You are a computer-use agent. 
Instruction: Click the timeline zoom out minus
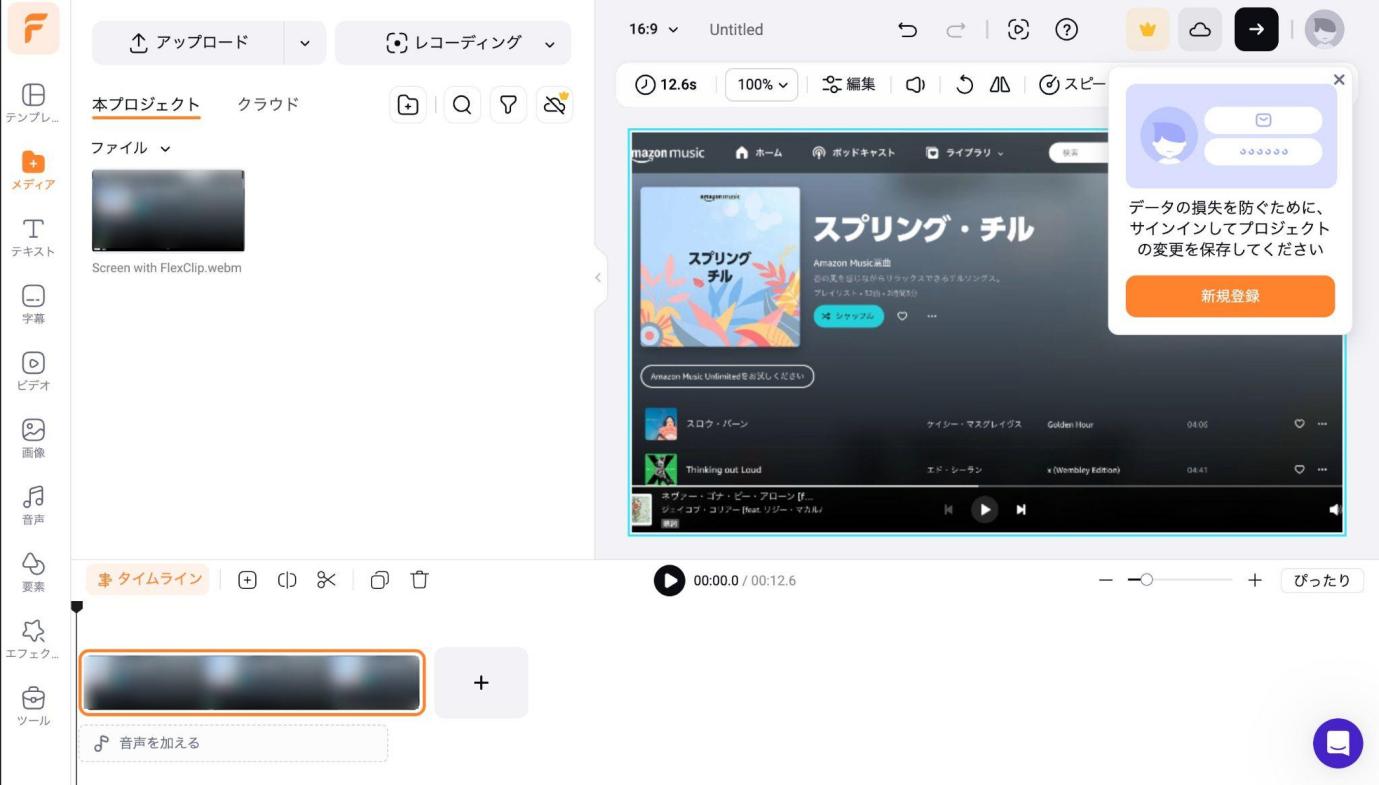coord(1105,580)
